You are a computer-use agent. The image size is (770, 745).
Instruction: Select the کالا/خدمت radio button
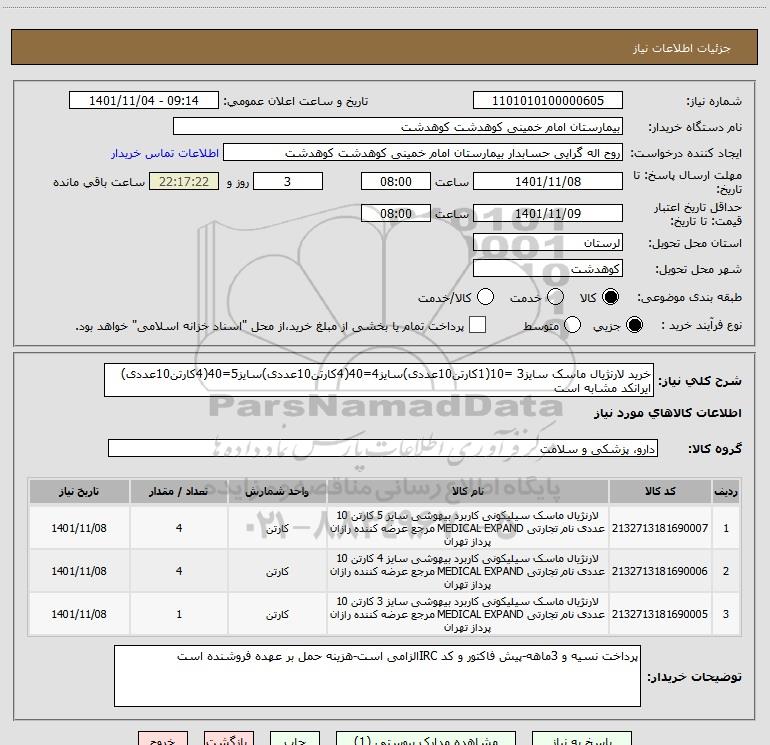tap(485, 297)
